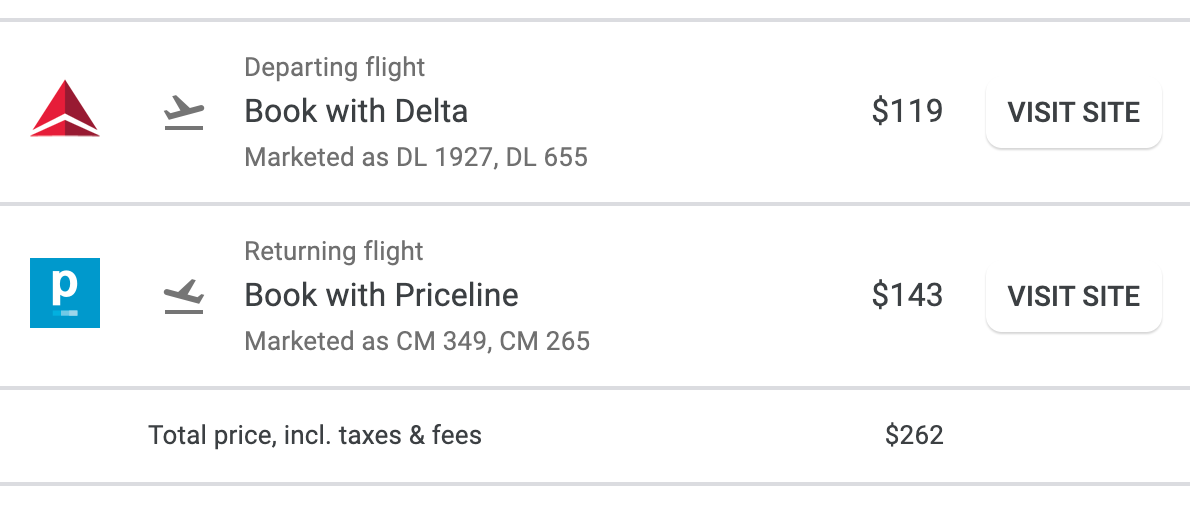
Task: Click the Departing flight label
Action: [x=335, y=67]
